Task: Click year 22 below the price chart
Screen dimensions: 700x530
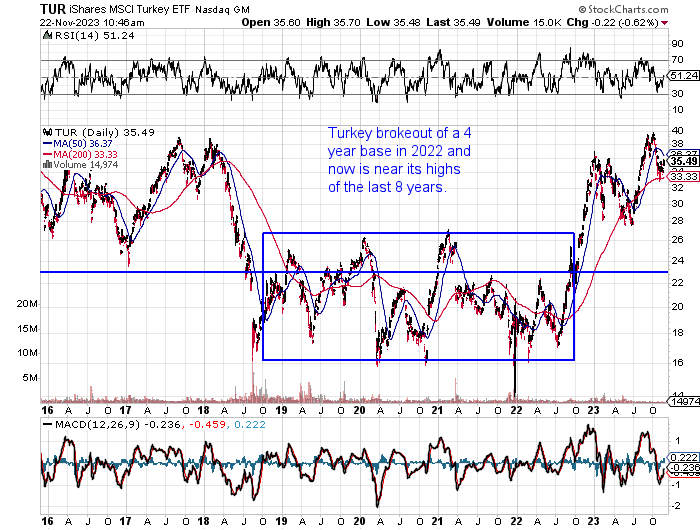Action: pos(516,410)
